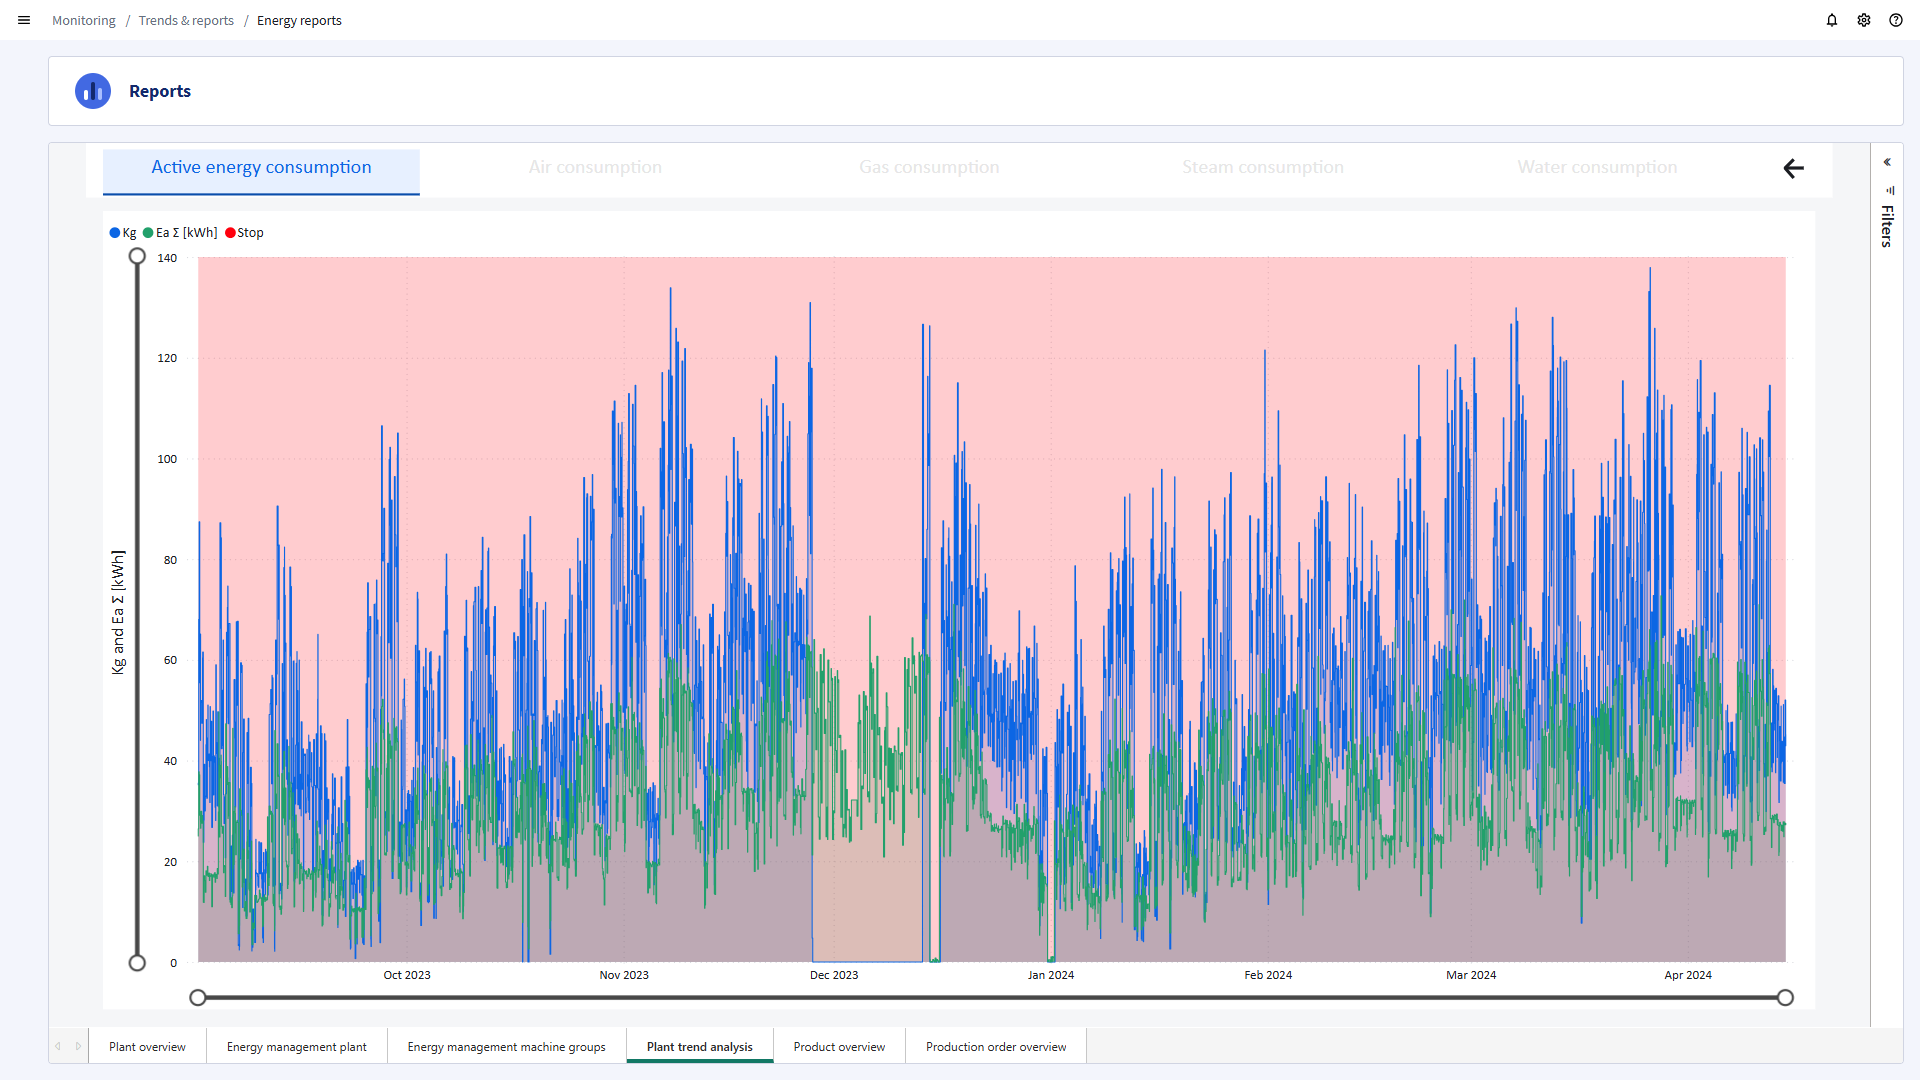This screenshot has height=1080, width=1920.
Task: Toggle the Ea Σ [kWh] legend series
Action: click(x=180, y=233)
